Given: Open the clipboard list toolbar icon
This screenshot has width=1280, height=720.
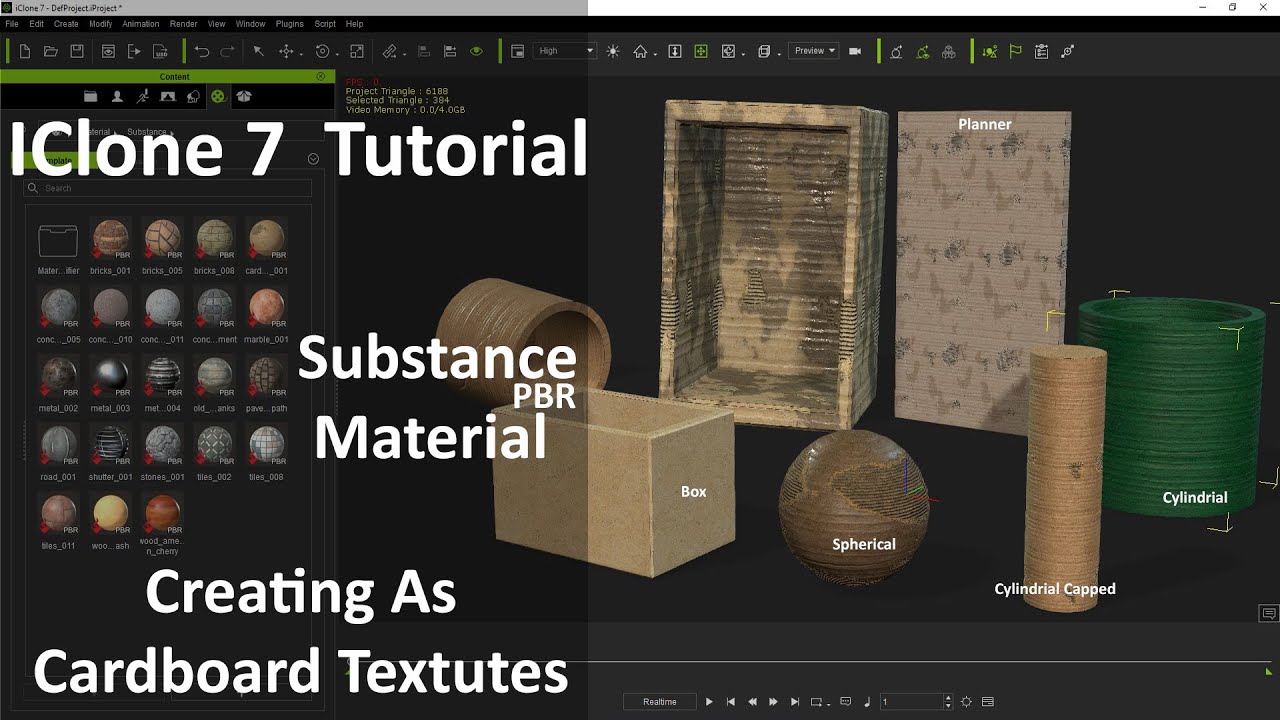Looking at the screenshot, I should pyautogui.click(x=1041, y=51).
